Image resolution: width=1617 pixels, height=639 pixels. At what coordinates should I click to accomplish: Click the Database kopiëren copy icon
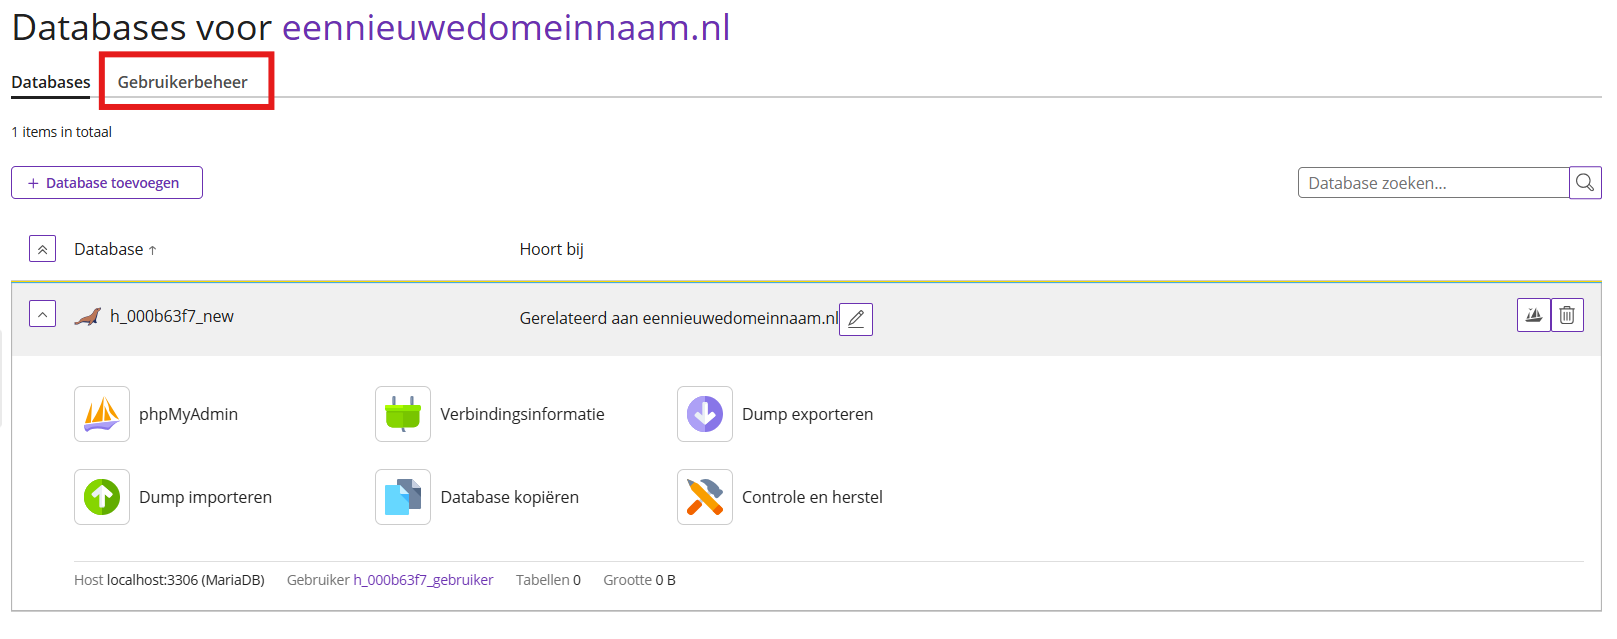(403, 497)
